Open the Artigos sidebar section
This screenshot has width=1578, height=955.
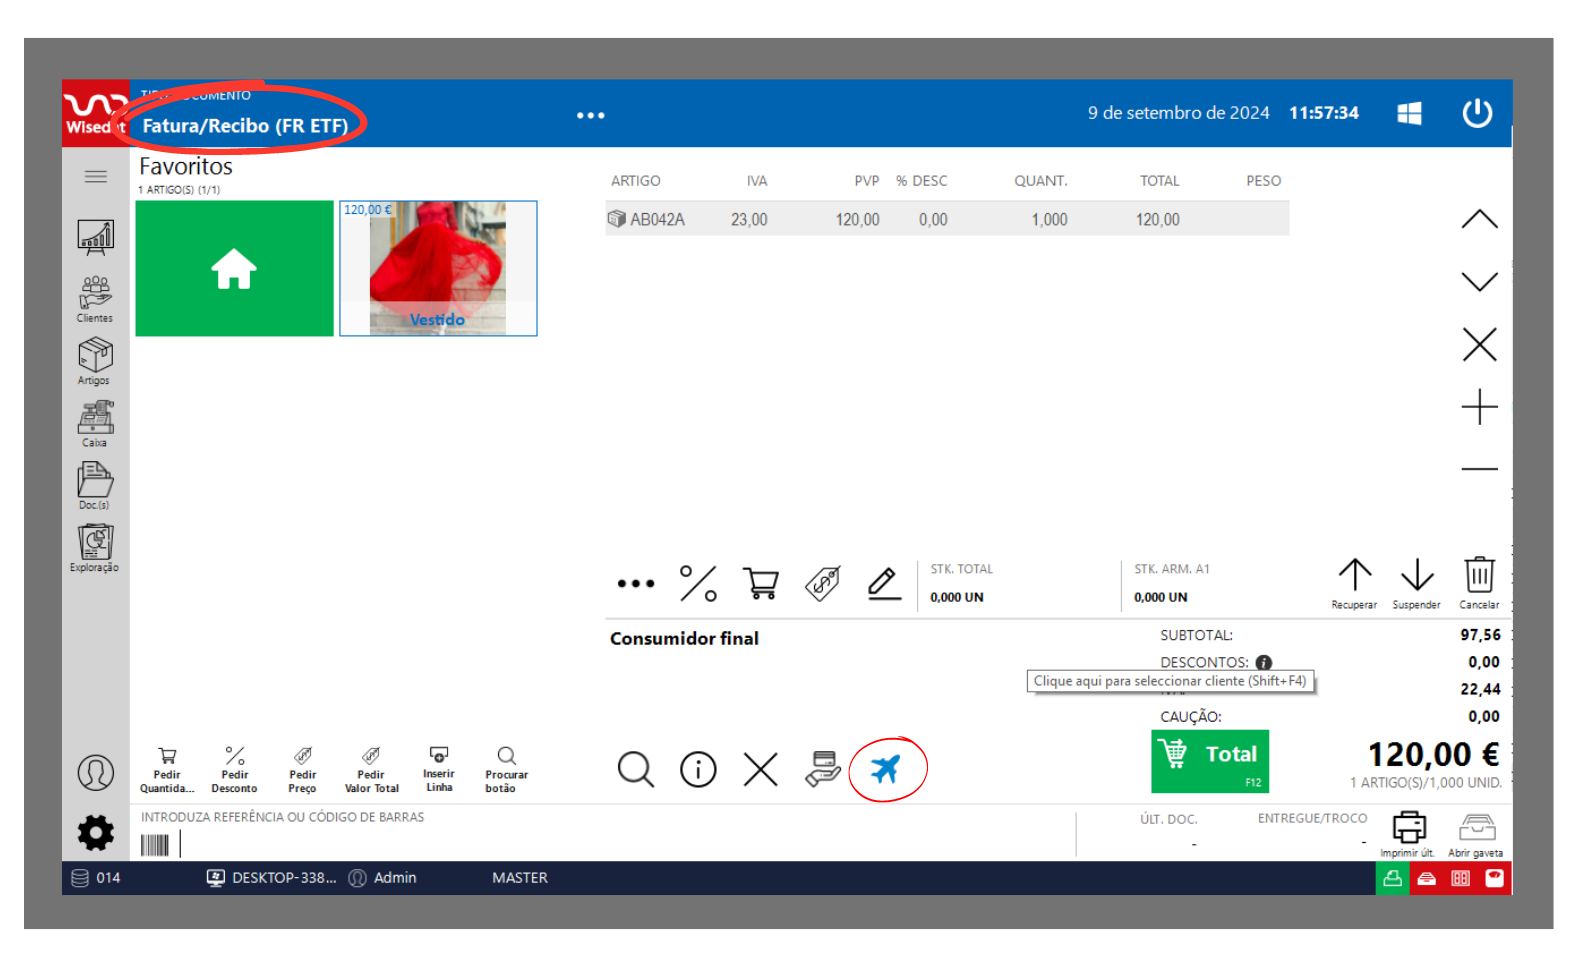(95, 360)
